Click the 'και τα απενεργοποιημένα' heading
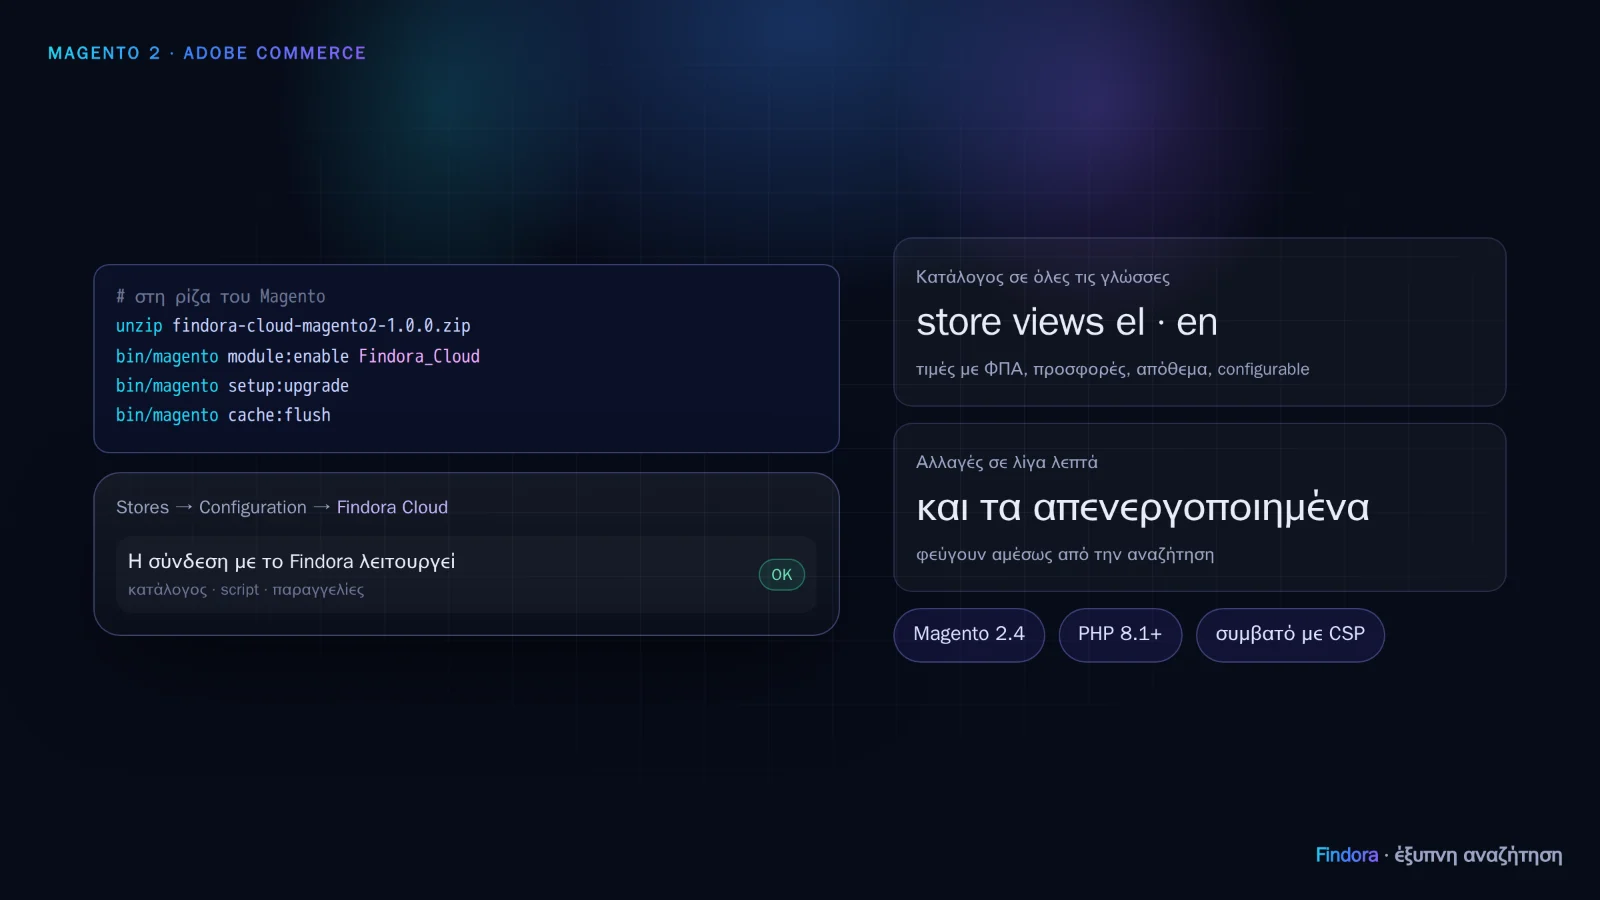The width and height of the screenshot is (1600, 900). pyautogui.click(x=1143, y=508)
